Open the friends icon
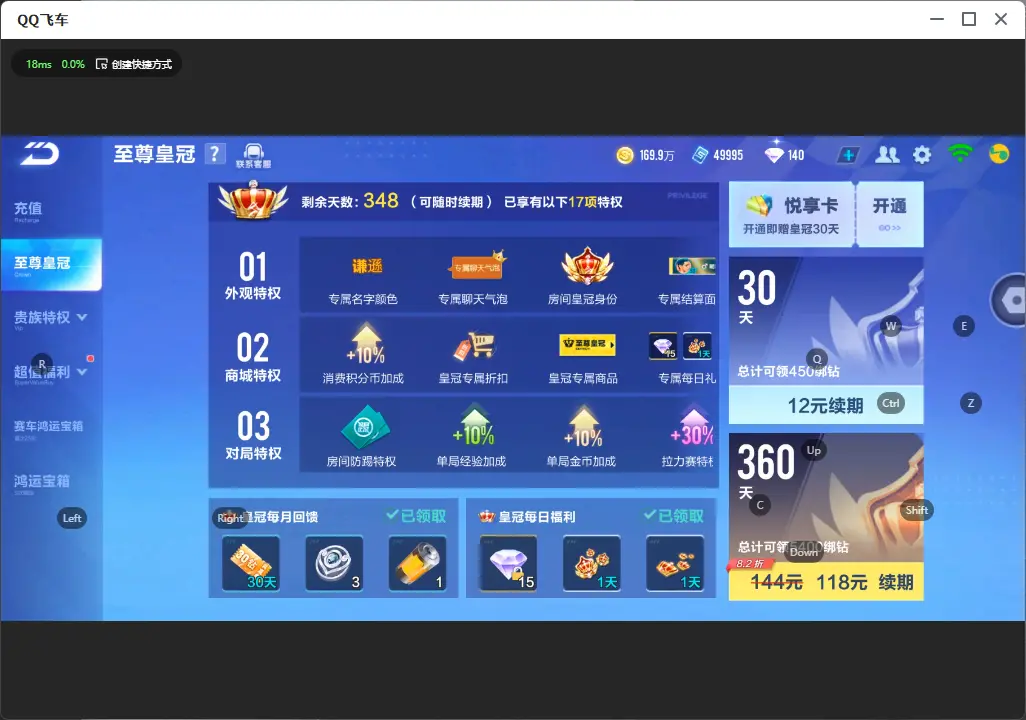This screenshot has height=720, width=1026. [887, 154]
